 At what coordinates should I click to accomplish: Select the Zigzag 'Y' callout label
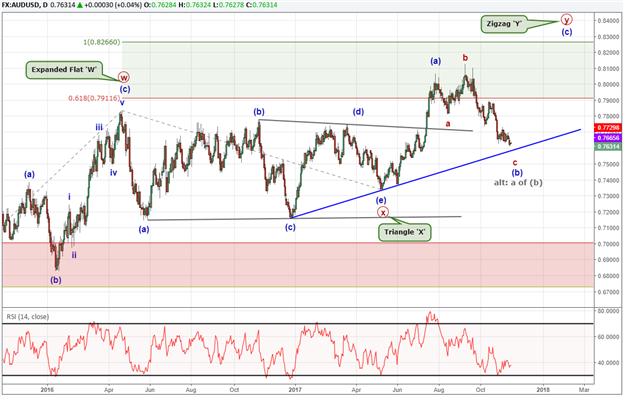pyautogui.click(x=504, y=24)
